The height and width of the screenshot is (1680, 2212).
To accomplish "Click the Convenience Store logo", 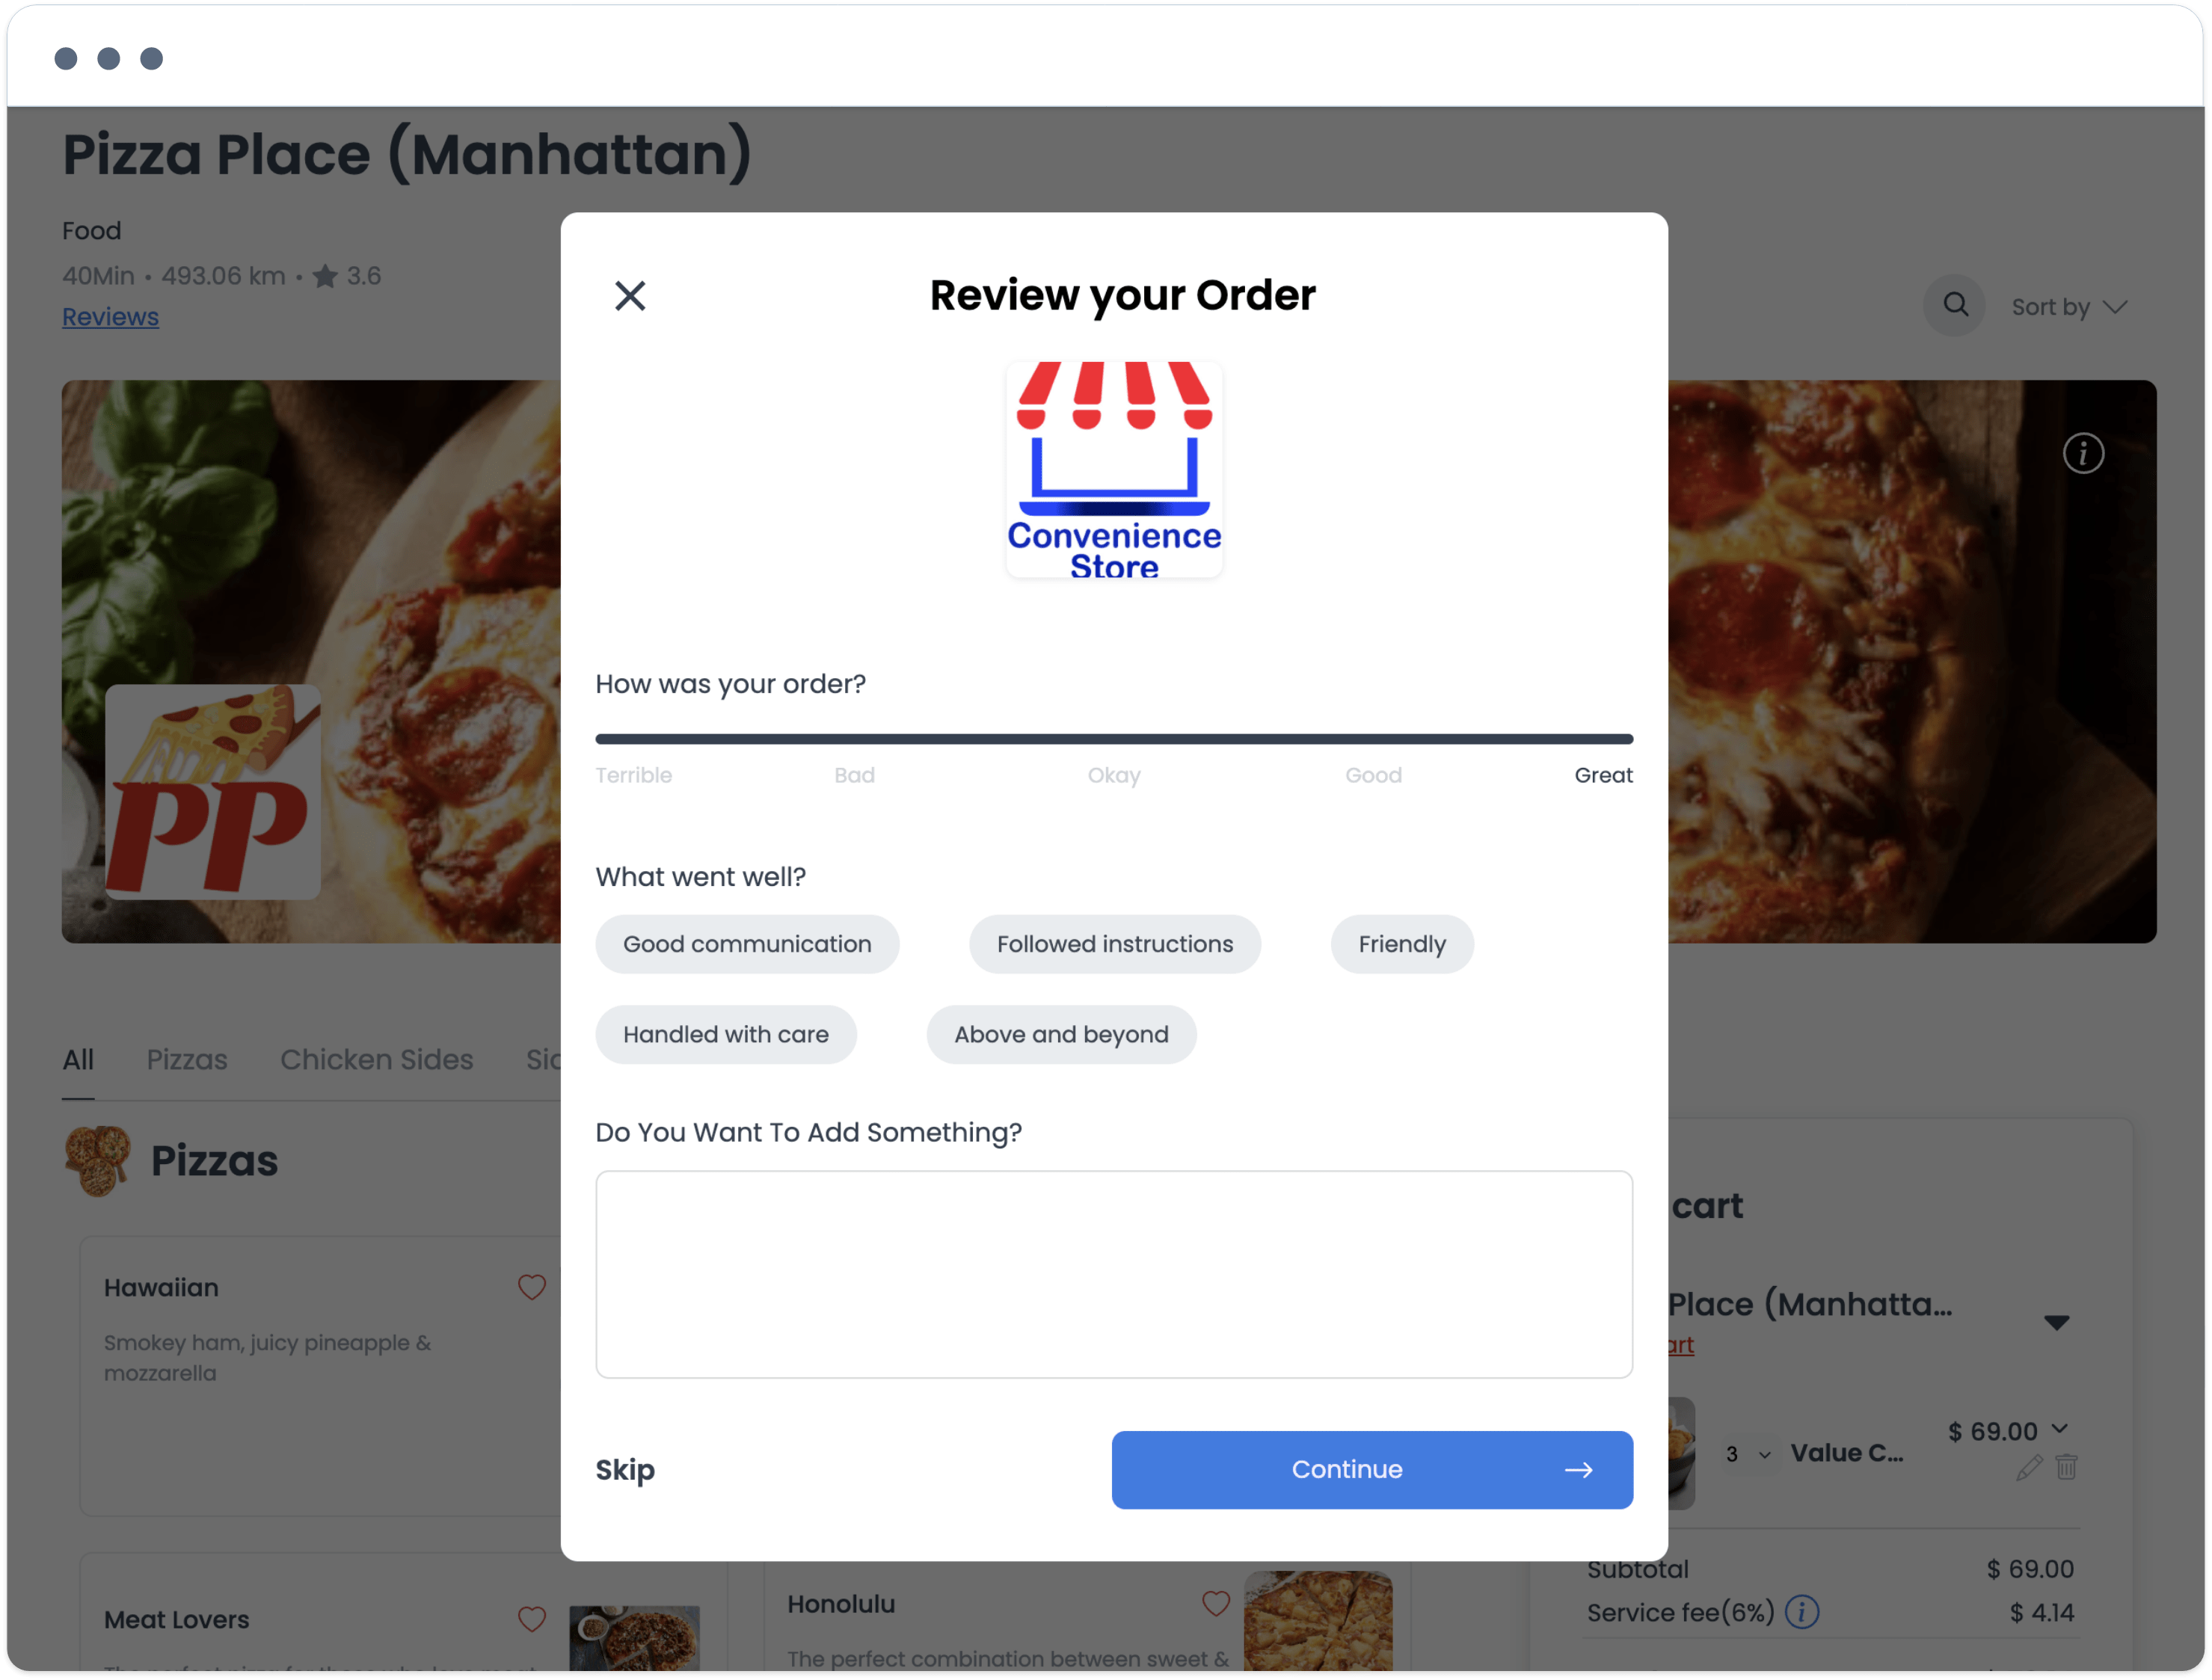I will click(1114, 470).
